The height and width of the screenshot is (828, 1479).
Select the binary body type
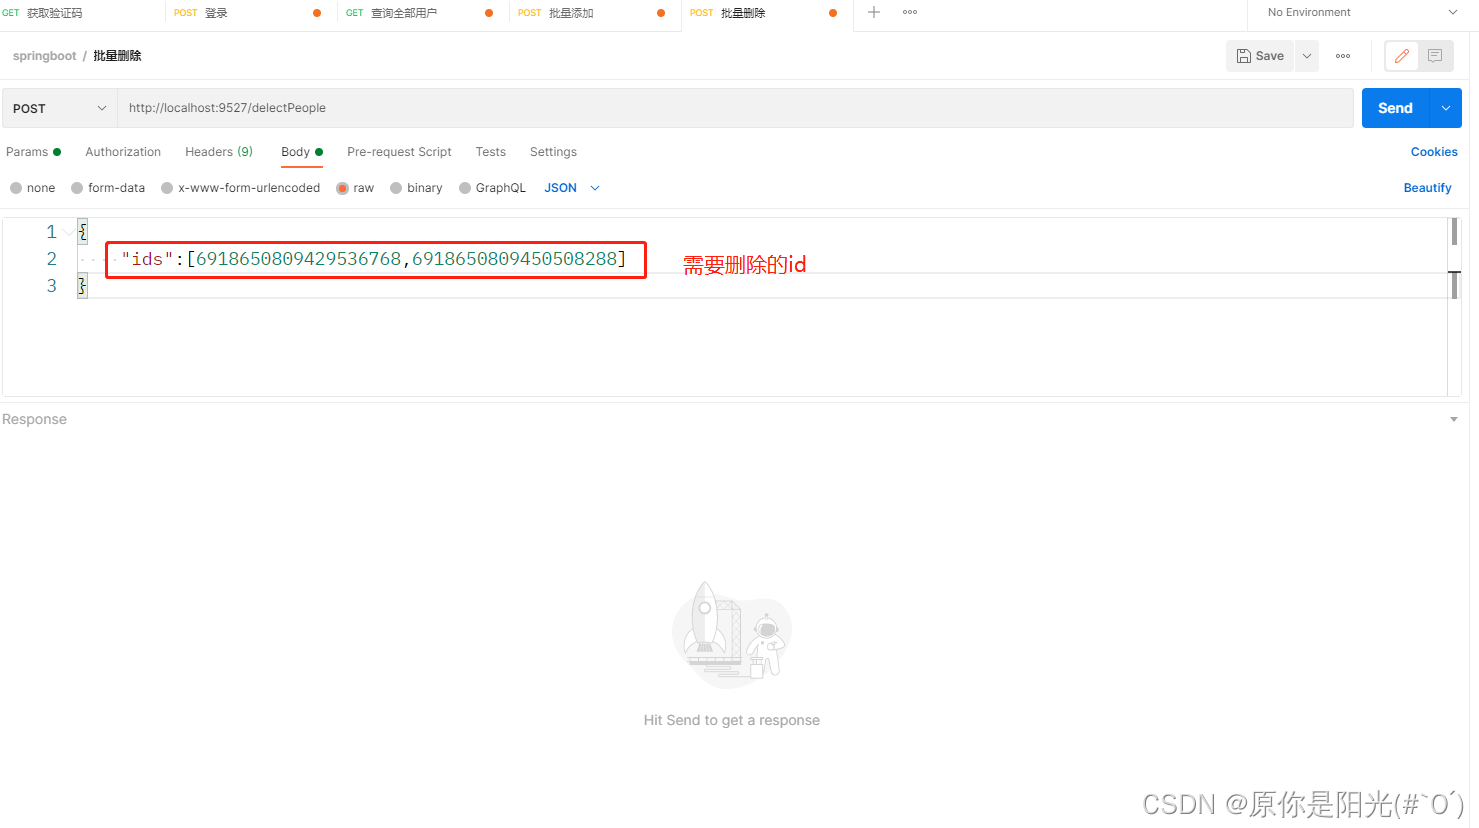(x=416, y=188)
